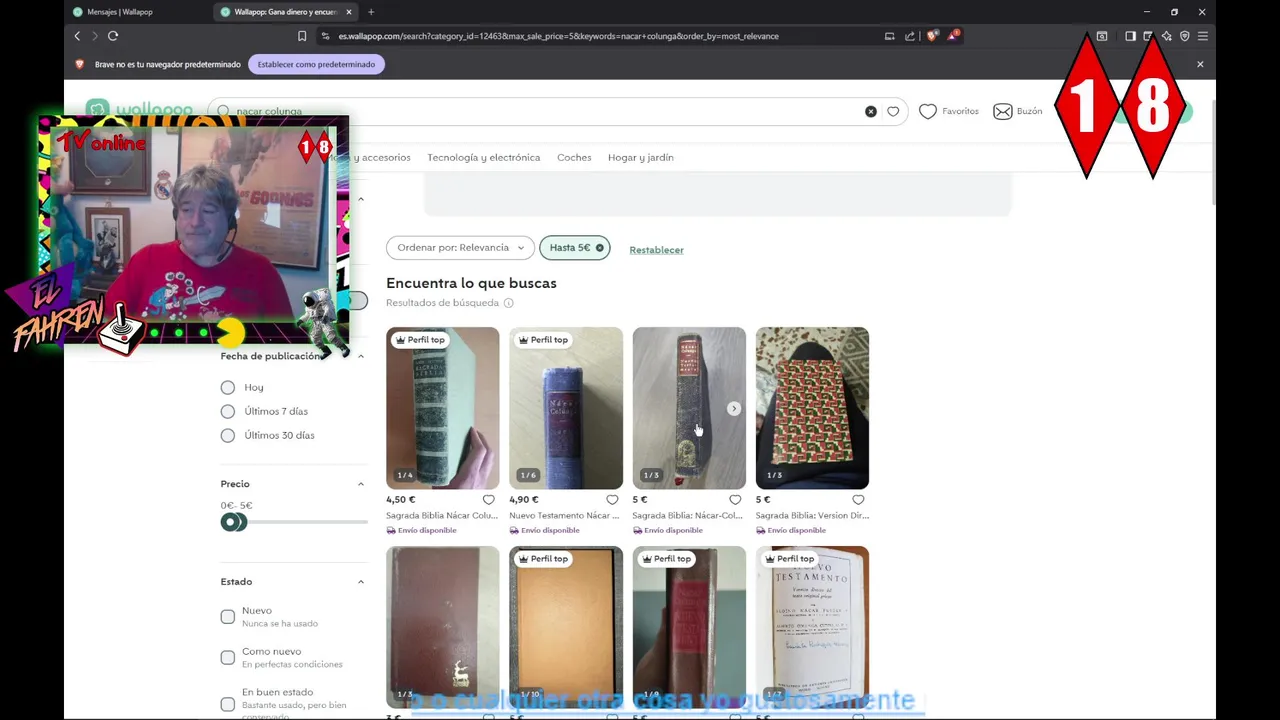
Task: Close the active Wallapop search tab
Action: (x=349, y=12)
